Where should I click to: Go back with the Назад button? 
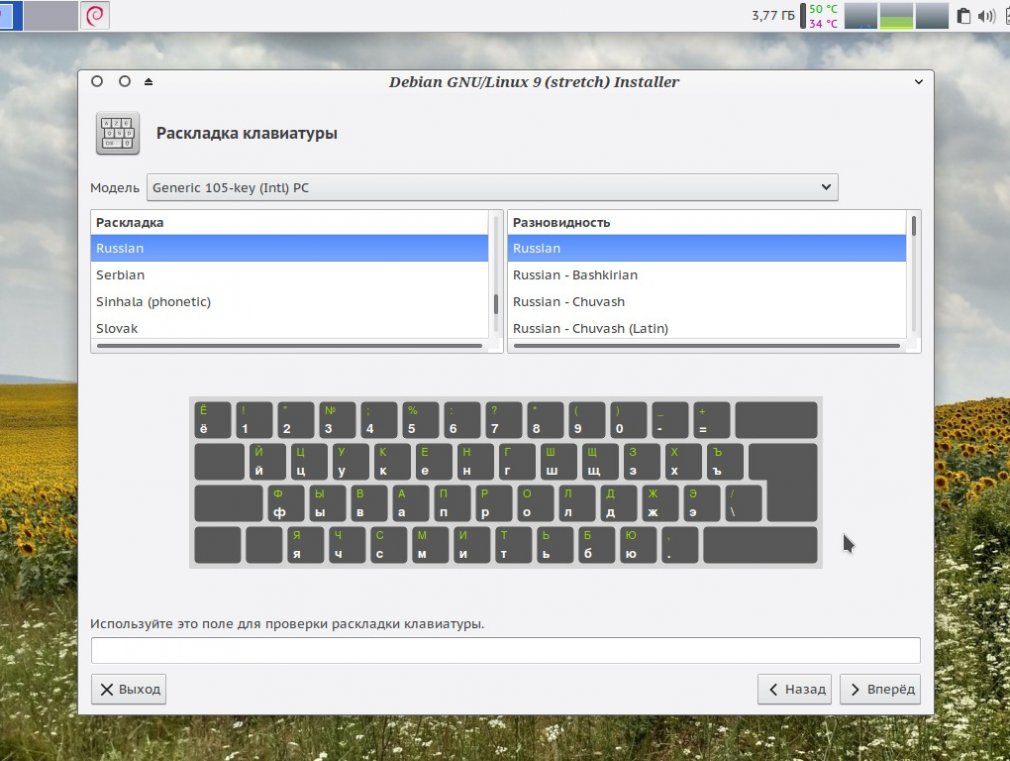pos(795,689)
